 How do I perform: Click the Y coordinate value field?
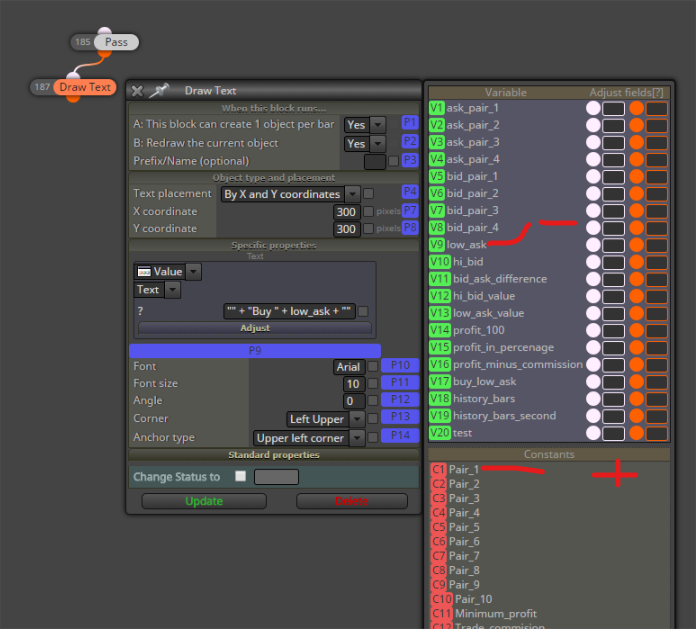346,229
